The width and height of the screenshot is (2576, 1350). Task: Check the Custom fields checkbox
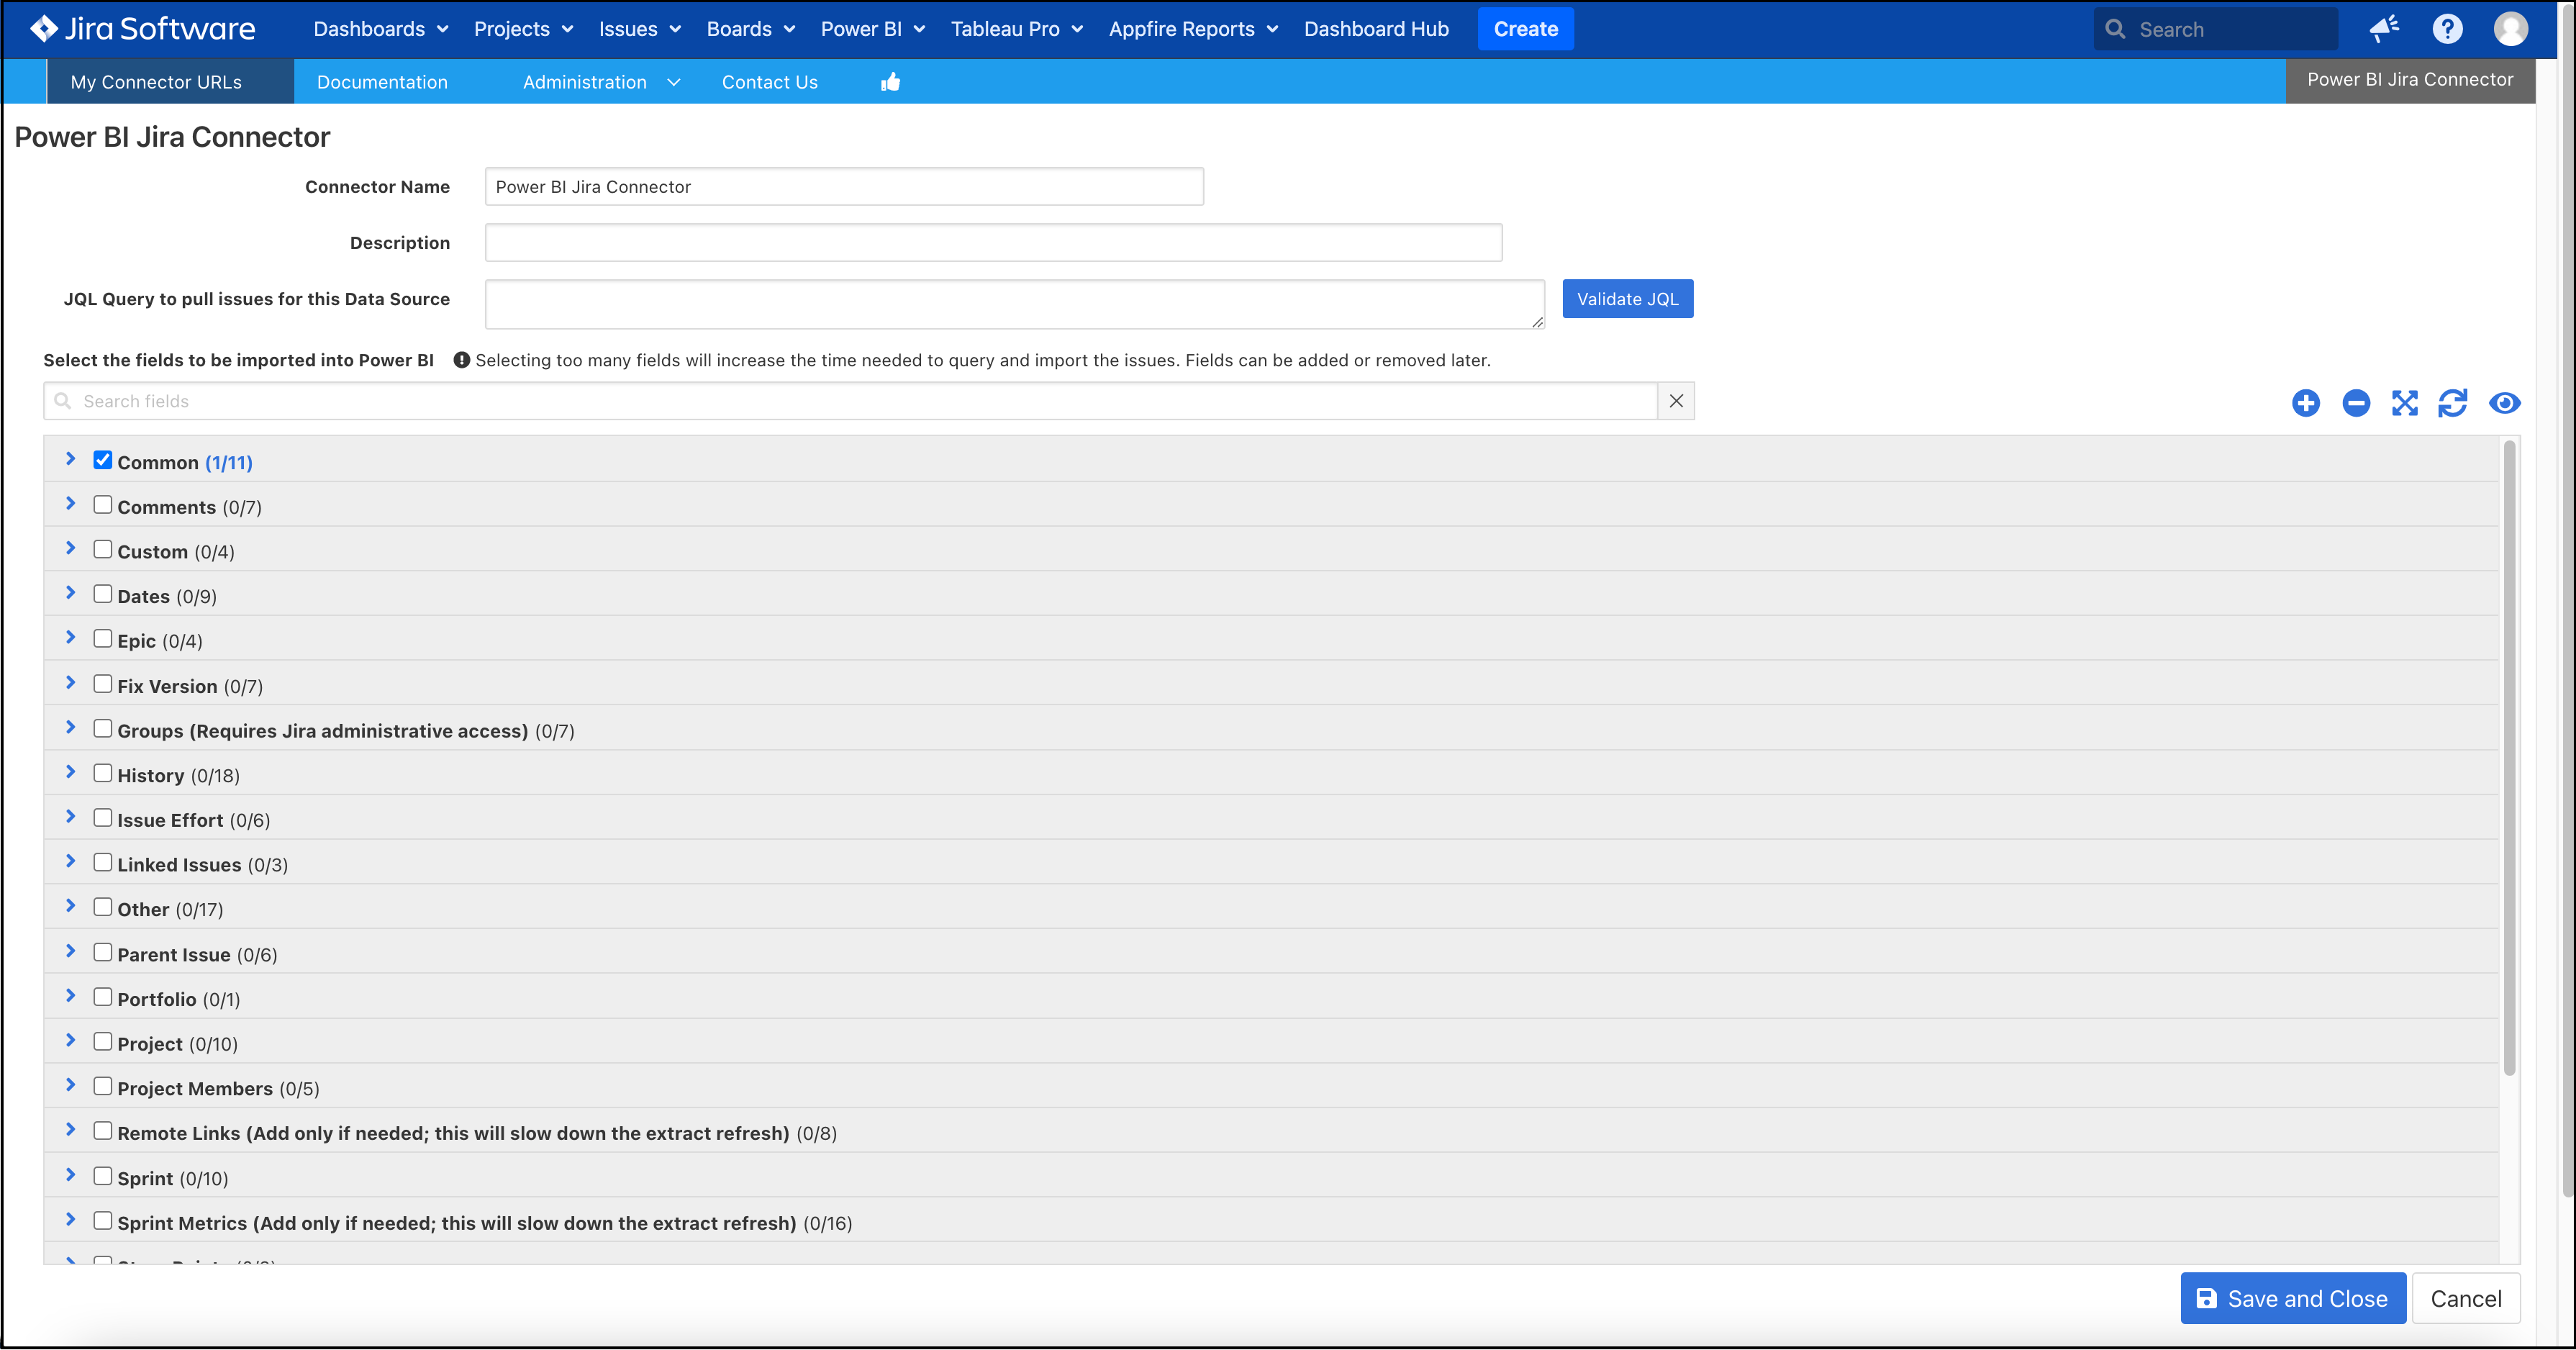102,550
